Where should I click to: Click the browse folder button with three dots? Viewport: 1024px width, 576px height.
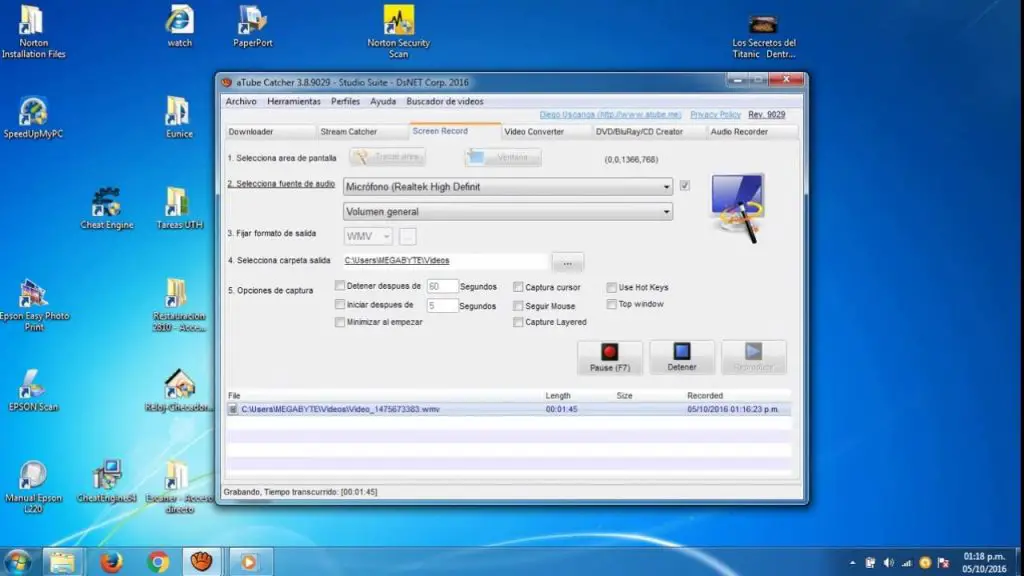(x=567, y=262)
